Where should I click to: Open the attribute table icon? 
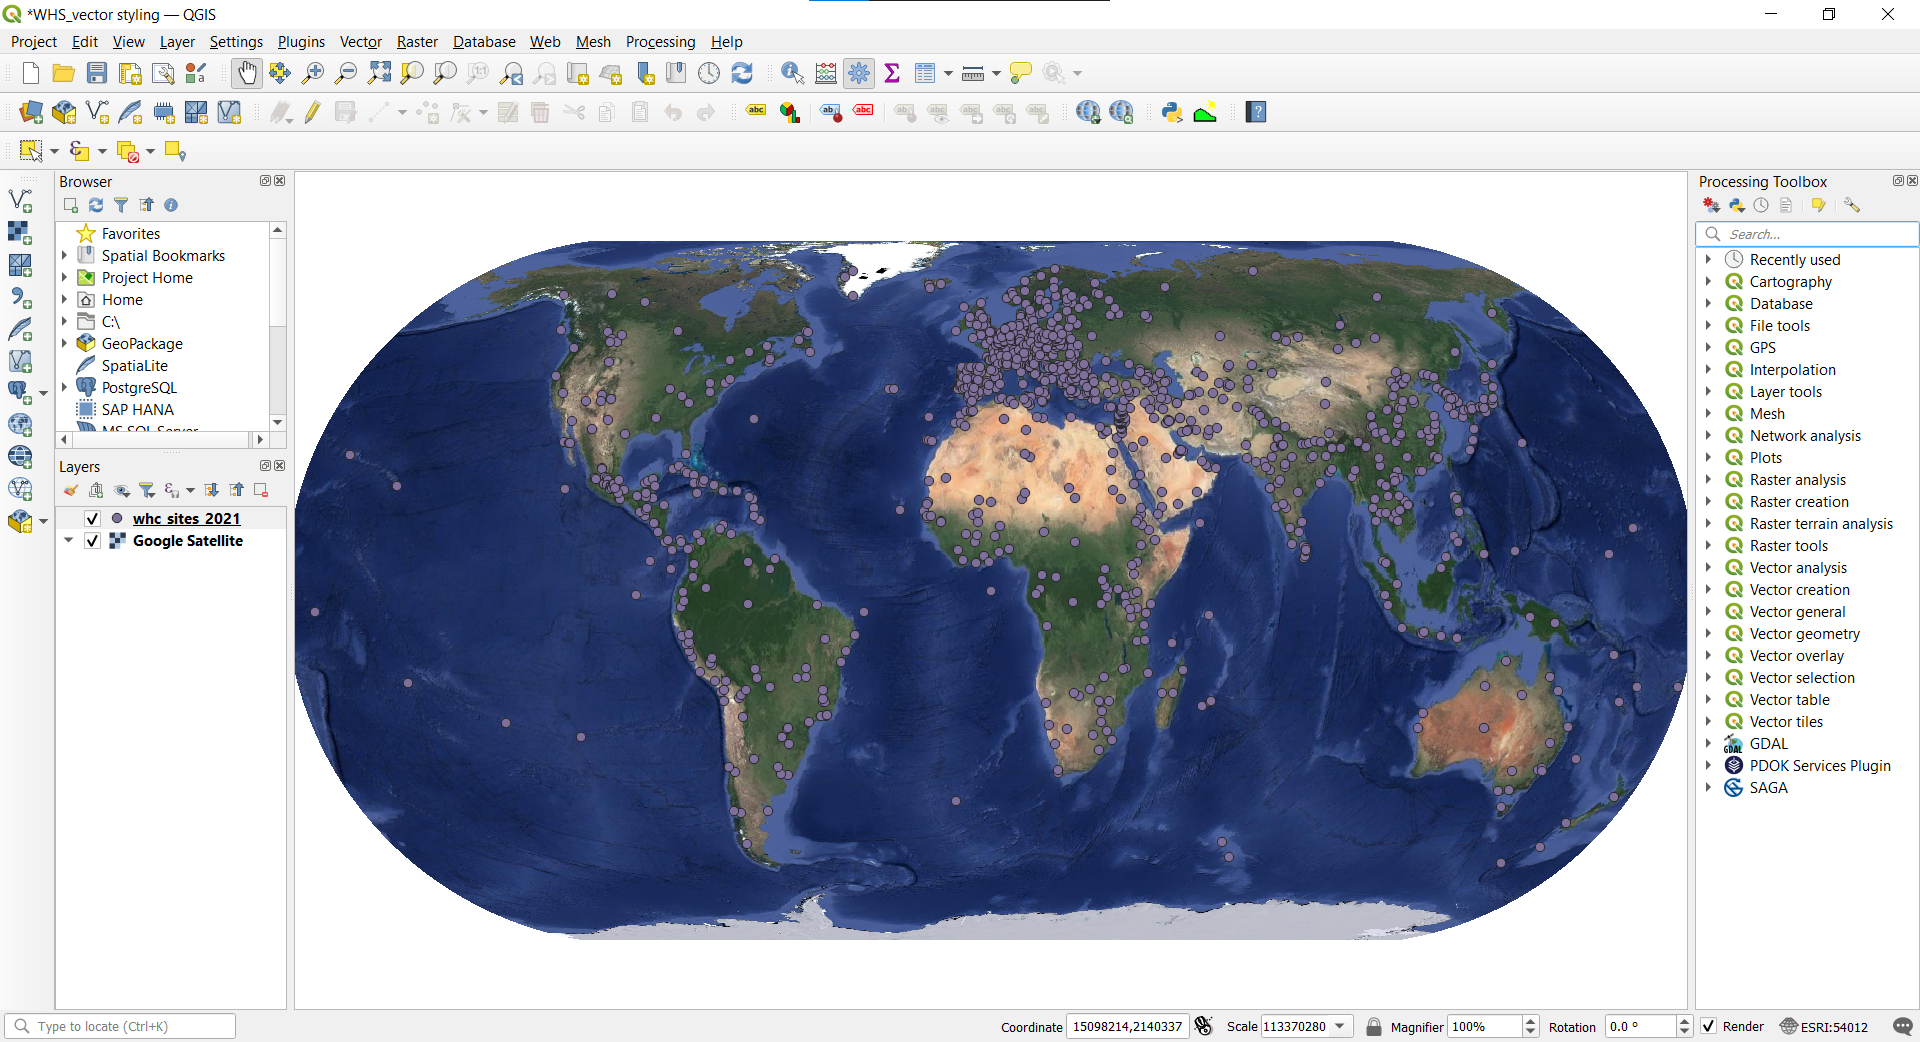(x=925, y=73)
